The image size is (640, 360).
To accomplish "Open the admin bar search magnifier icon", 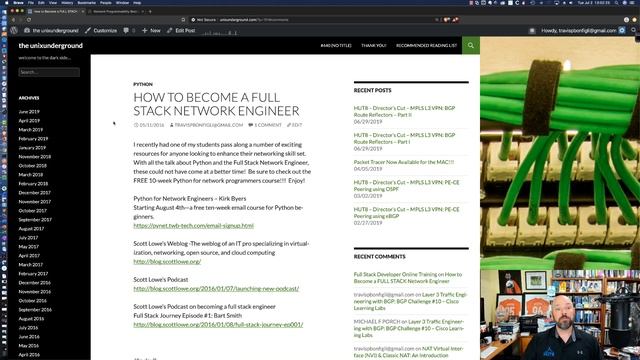I will tap(633, 30).
